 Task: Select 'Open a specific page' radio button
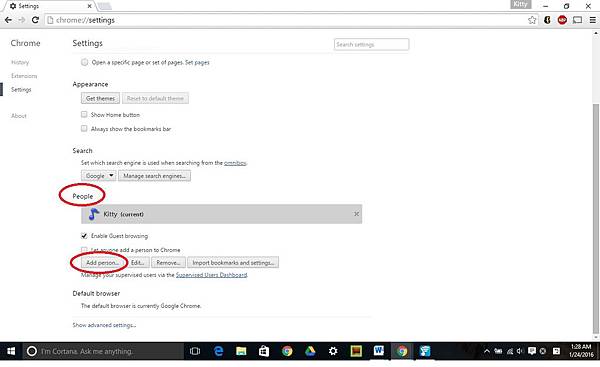pos(84,62)
